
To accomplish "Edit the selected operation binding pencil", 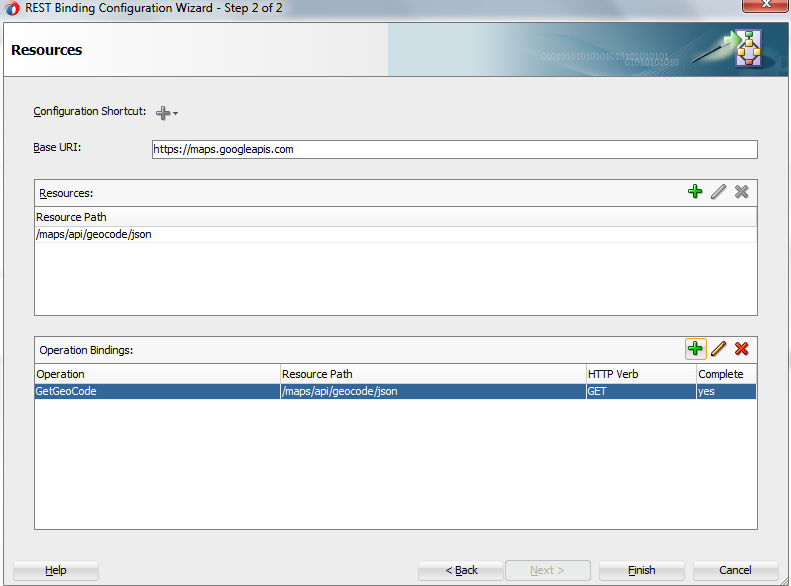I will click(x=718, y=348).
